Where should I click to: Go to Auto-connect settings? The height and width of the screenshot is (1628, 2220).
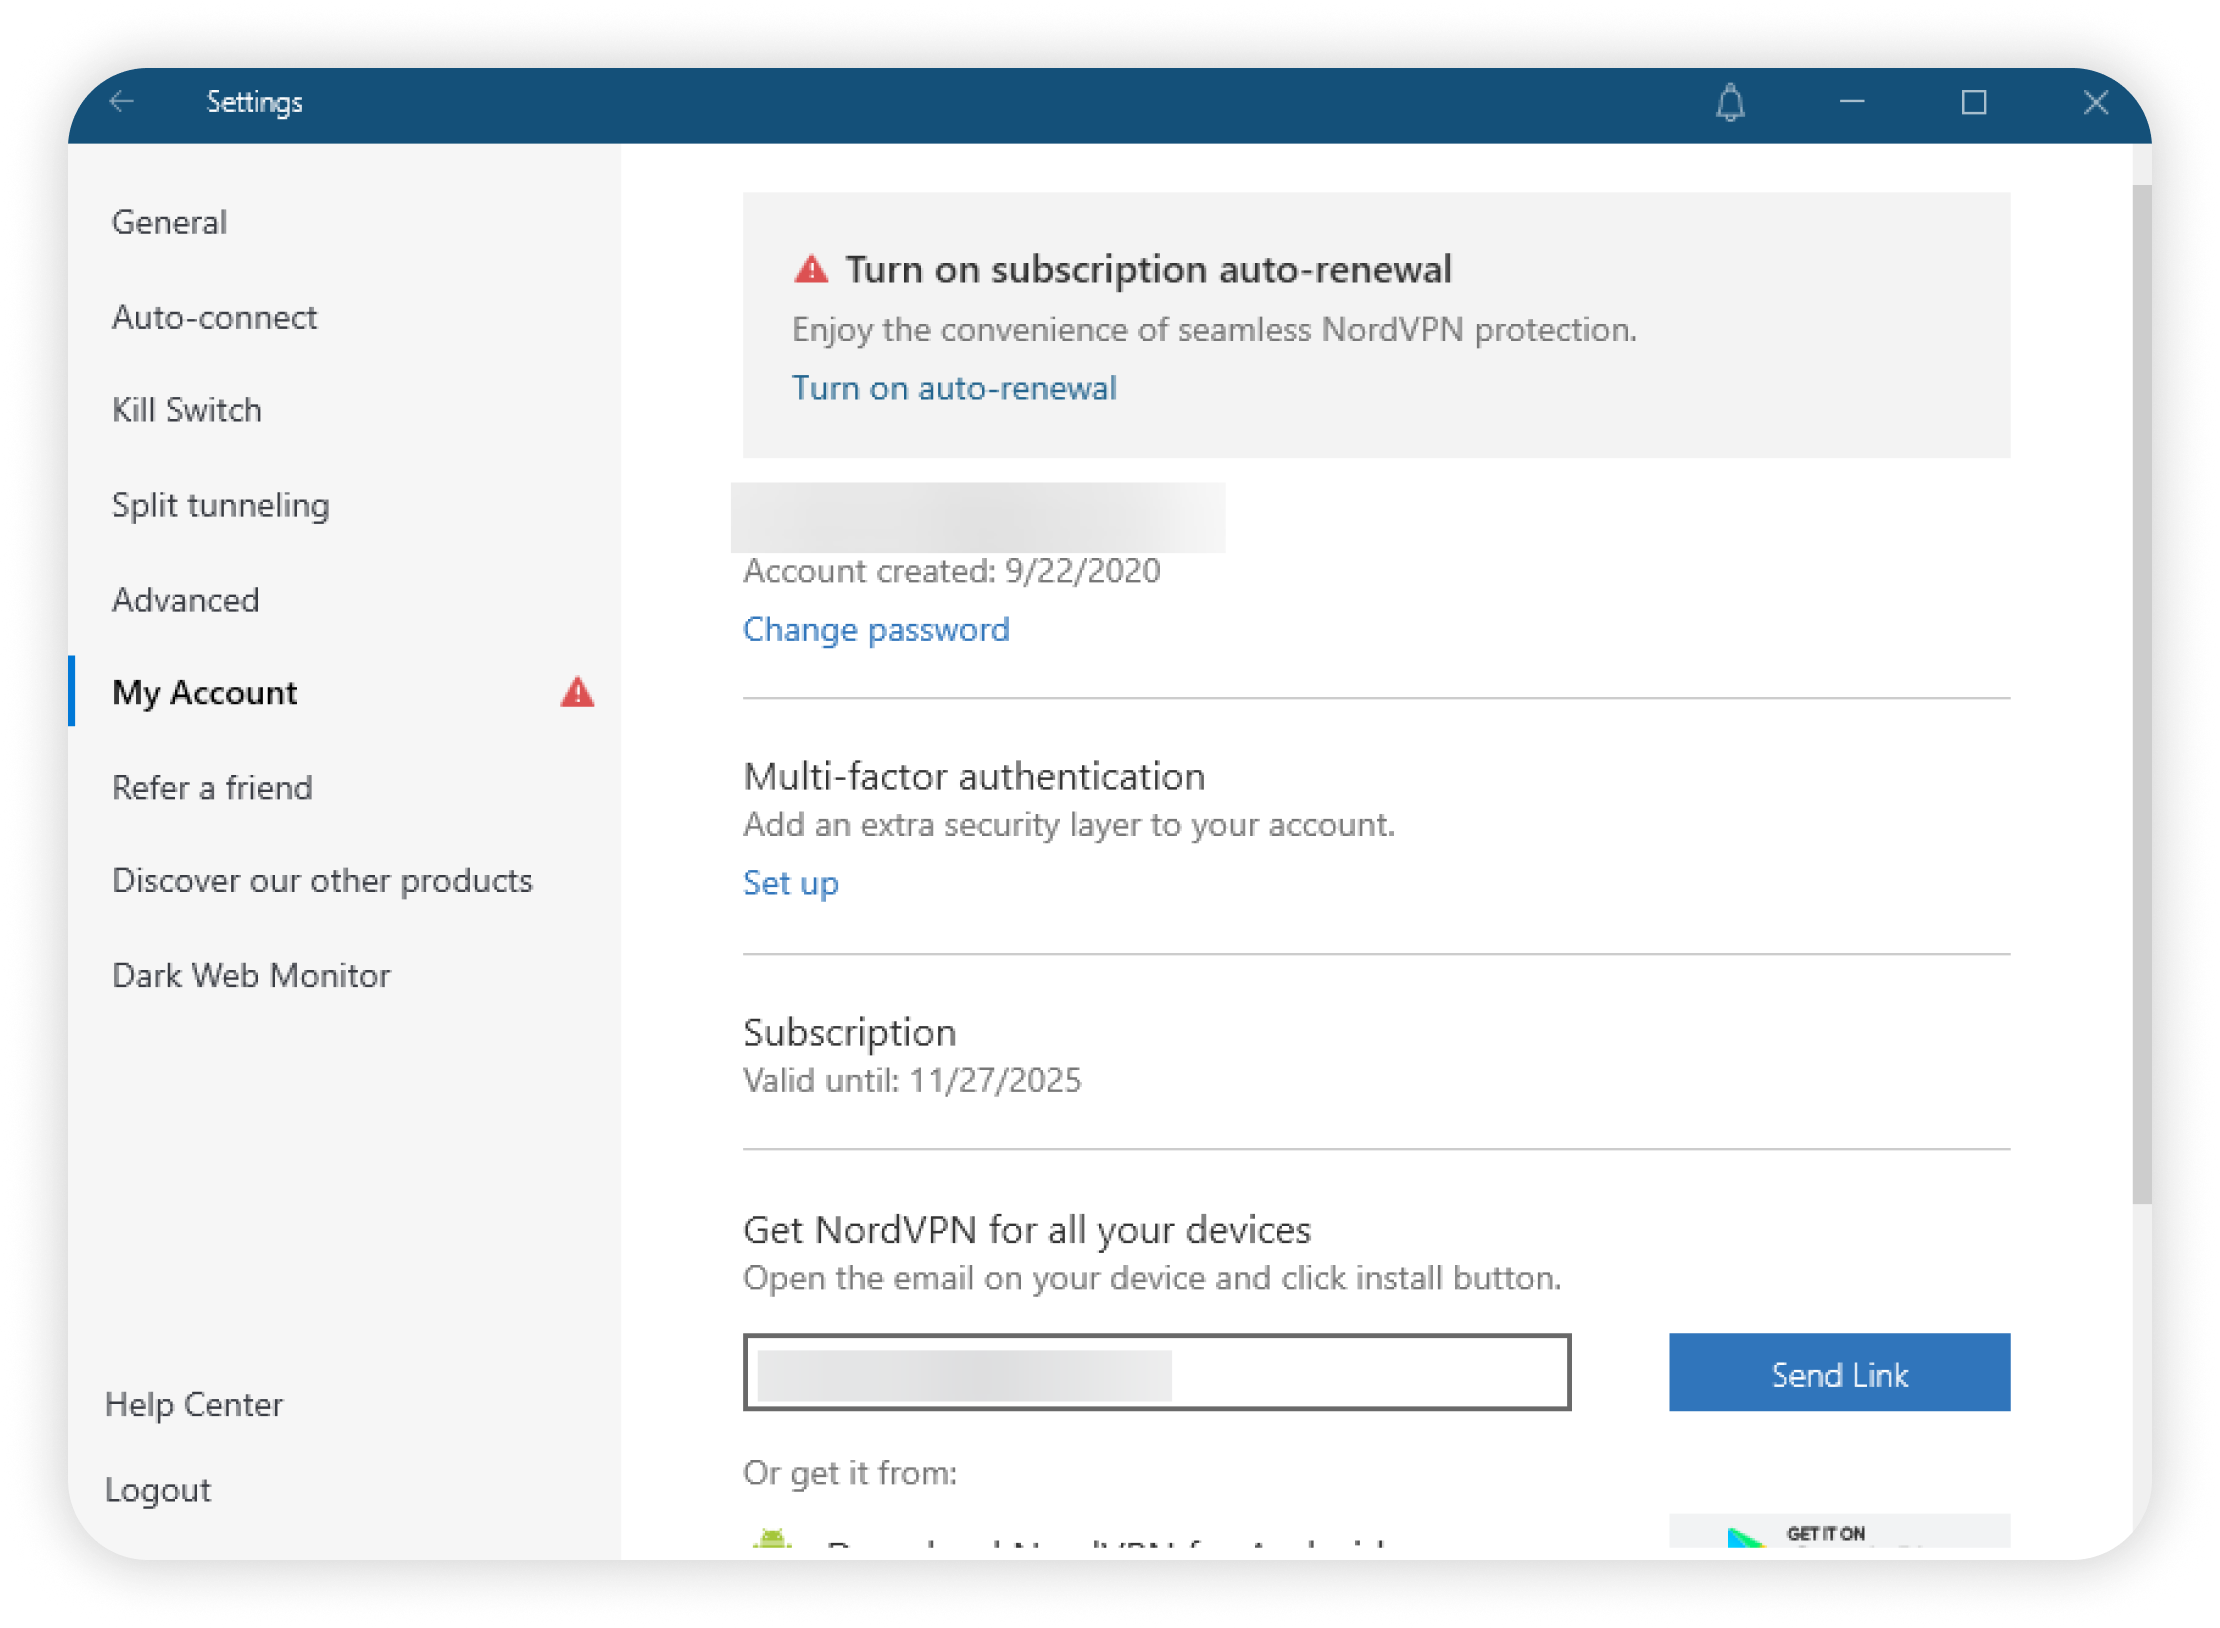[214, 317]
